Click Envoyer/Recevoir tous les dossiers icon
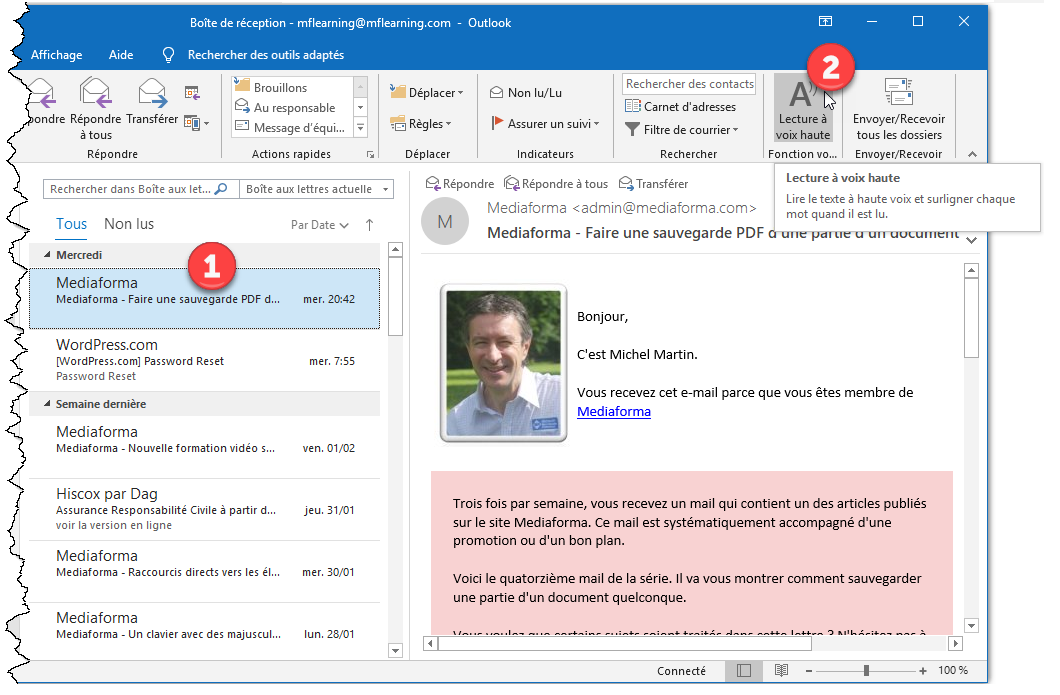This screenshot has width=1060, height=695. [898, 93]
